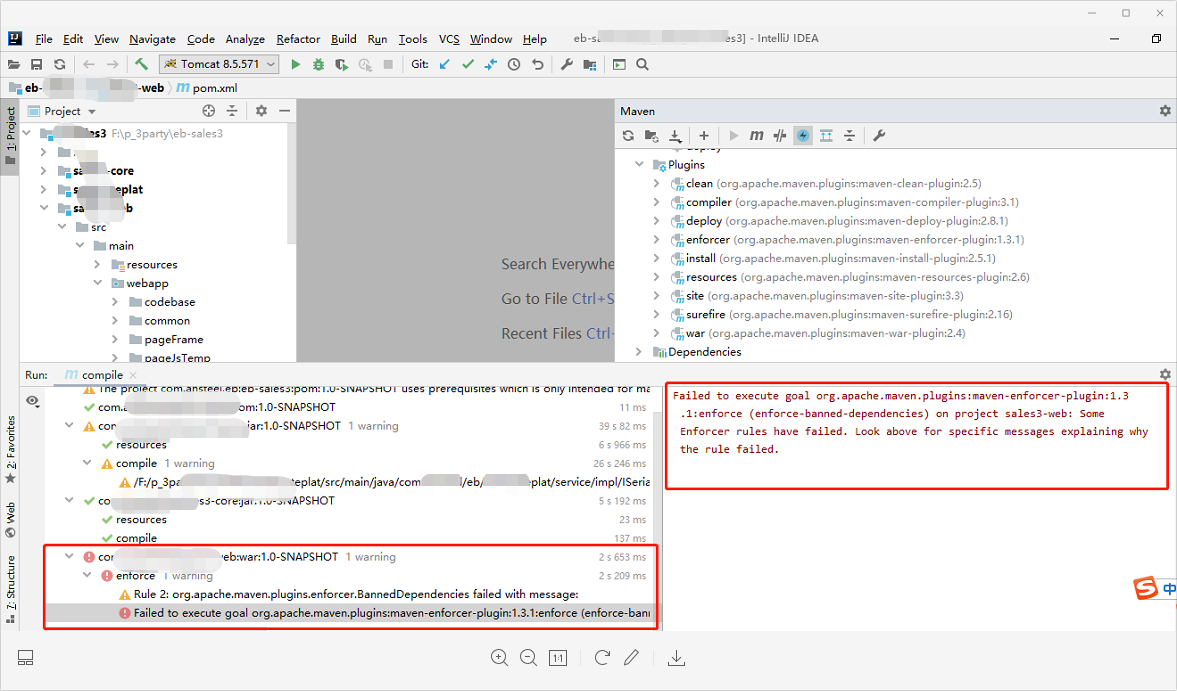Show Maven dependencies diagram icon

(826, 136)
